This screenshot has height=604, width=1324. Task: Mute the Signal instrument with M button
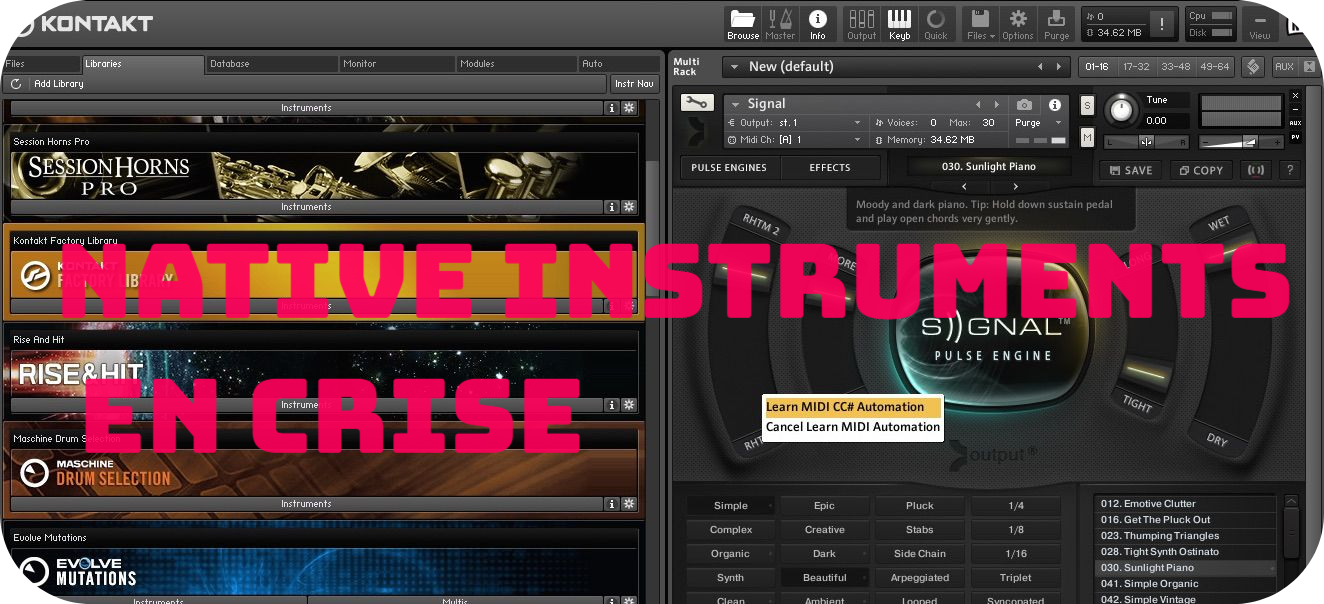[x=1087, y=137]
